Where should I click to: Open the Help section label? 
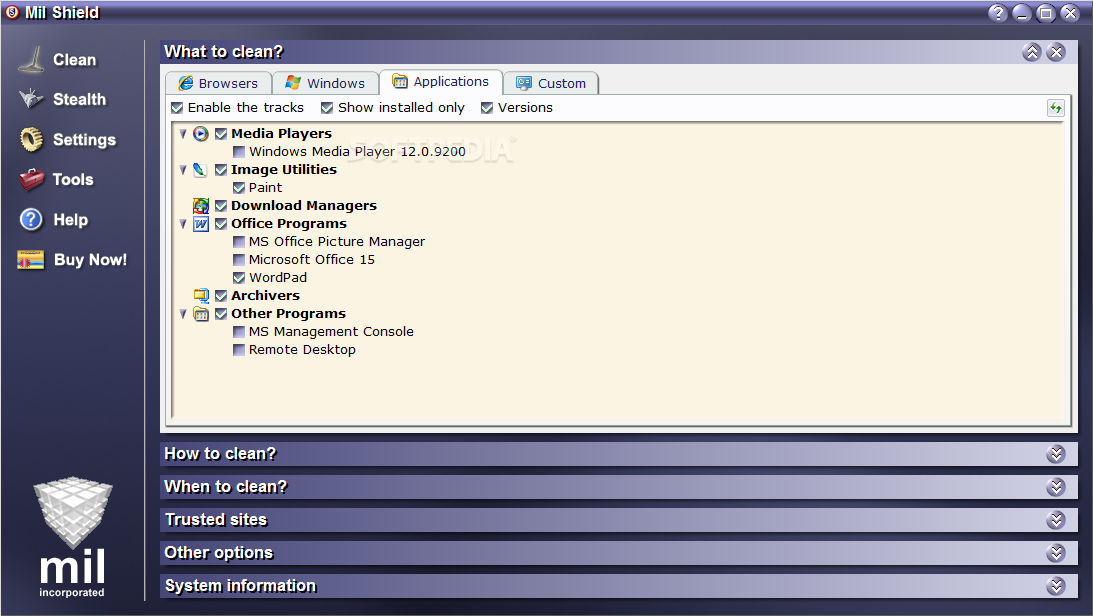point(71,220)
